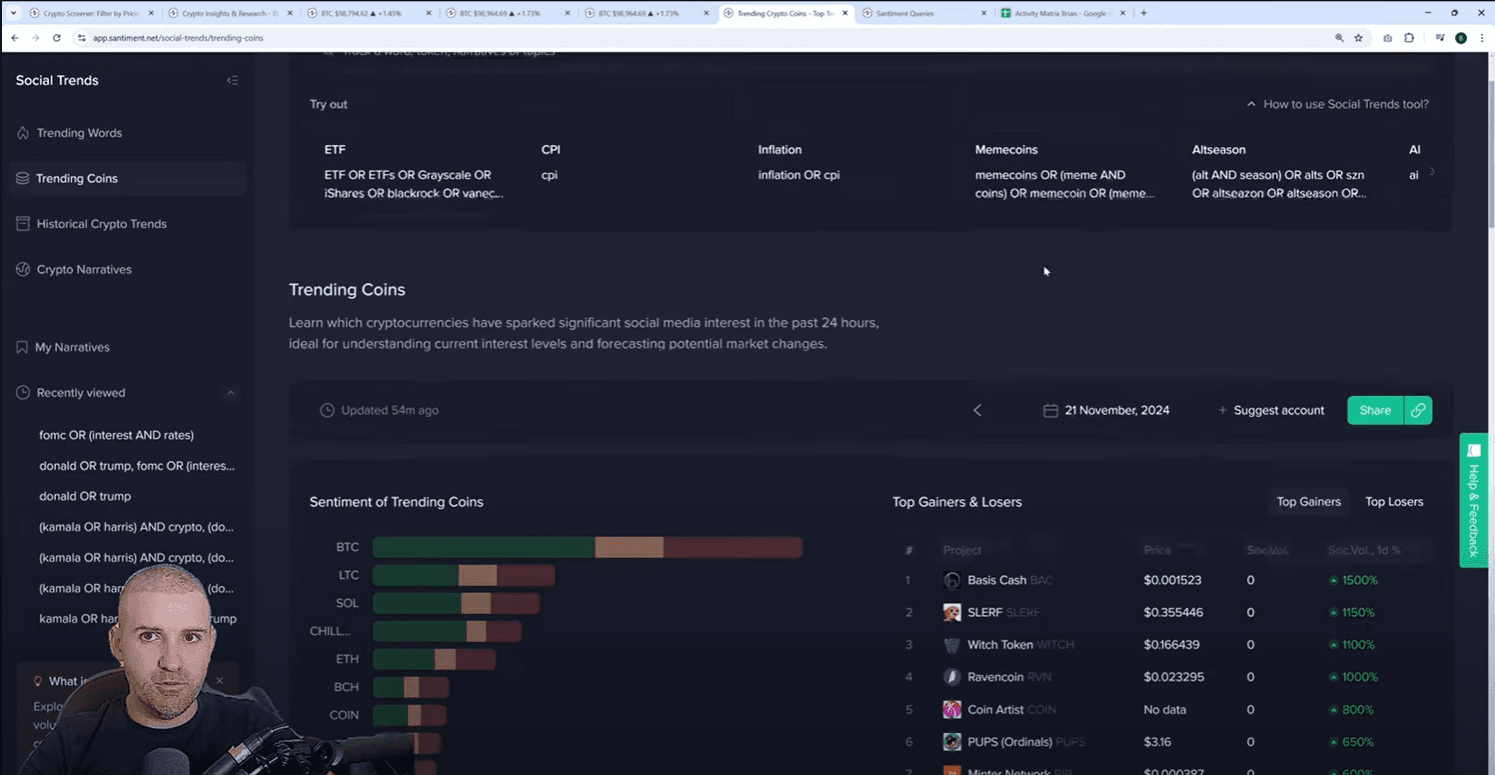Switch to Top Losers view
This screenshot has width=1495, height=775.
tap(1393, 502)
